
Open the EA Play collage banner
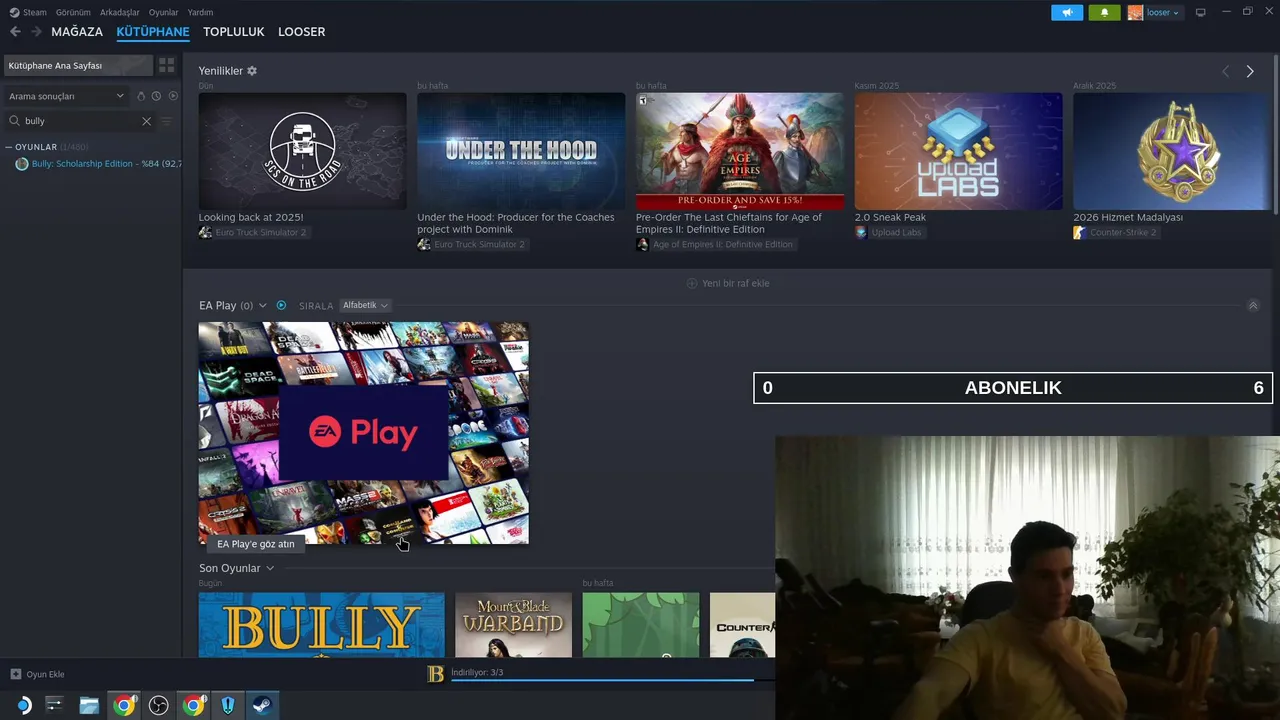[363, 433]
